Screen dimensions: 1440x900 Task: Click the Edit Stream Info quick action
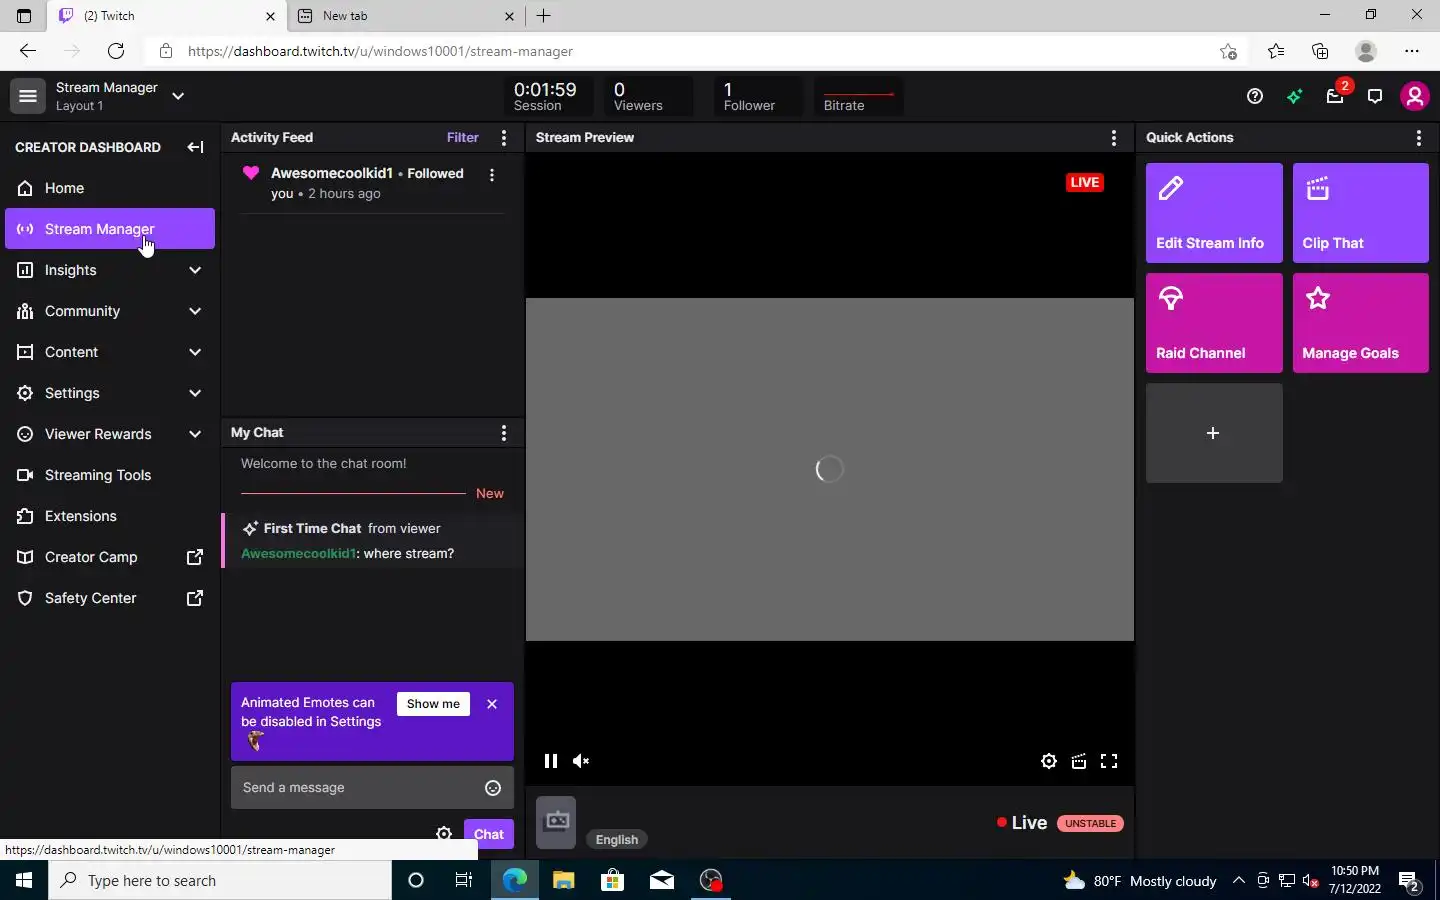[x=1214, y=213]
